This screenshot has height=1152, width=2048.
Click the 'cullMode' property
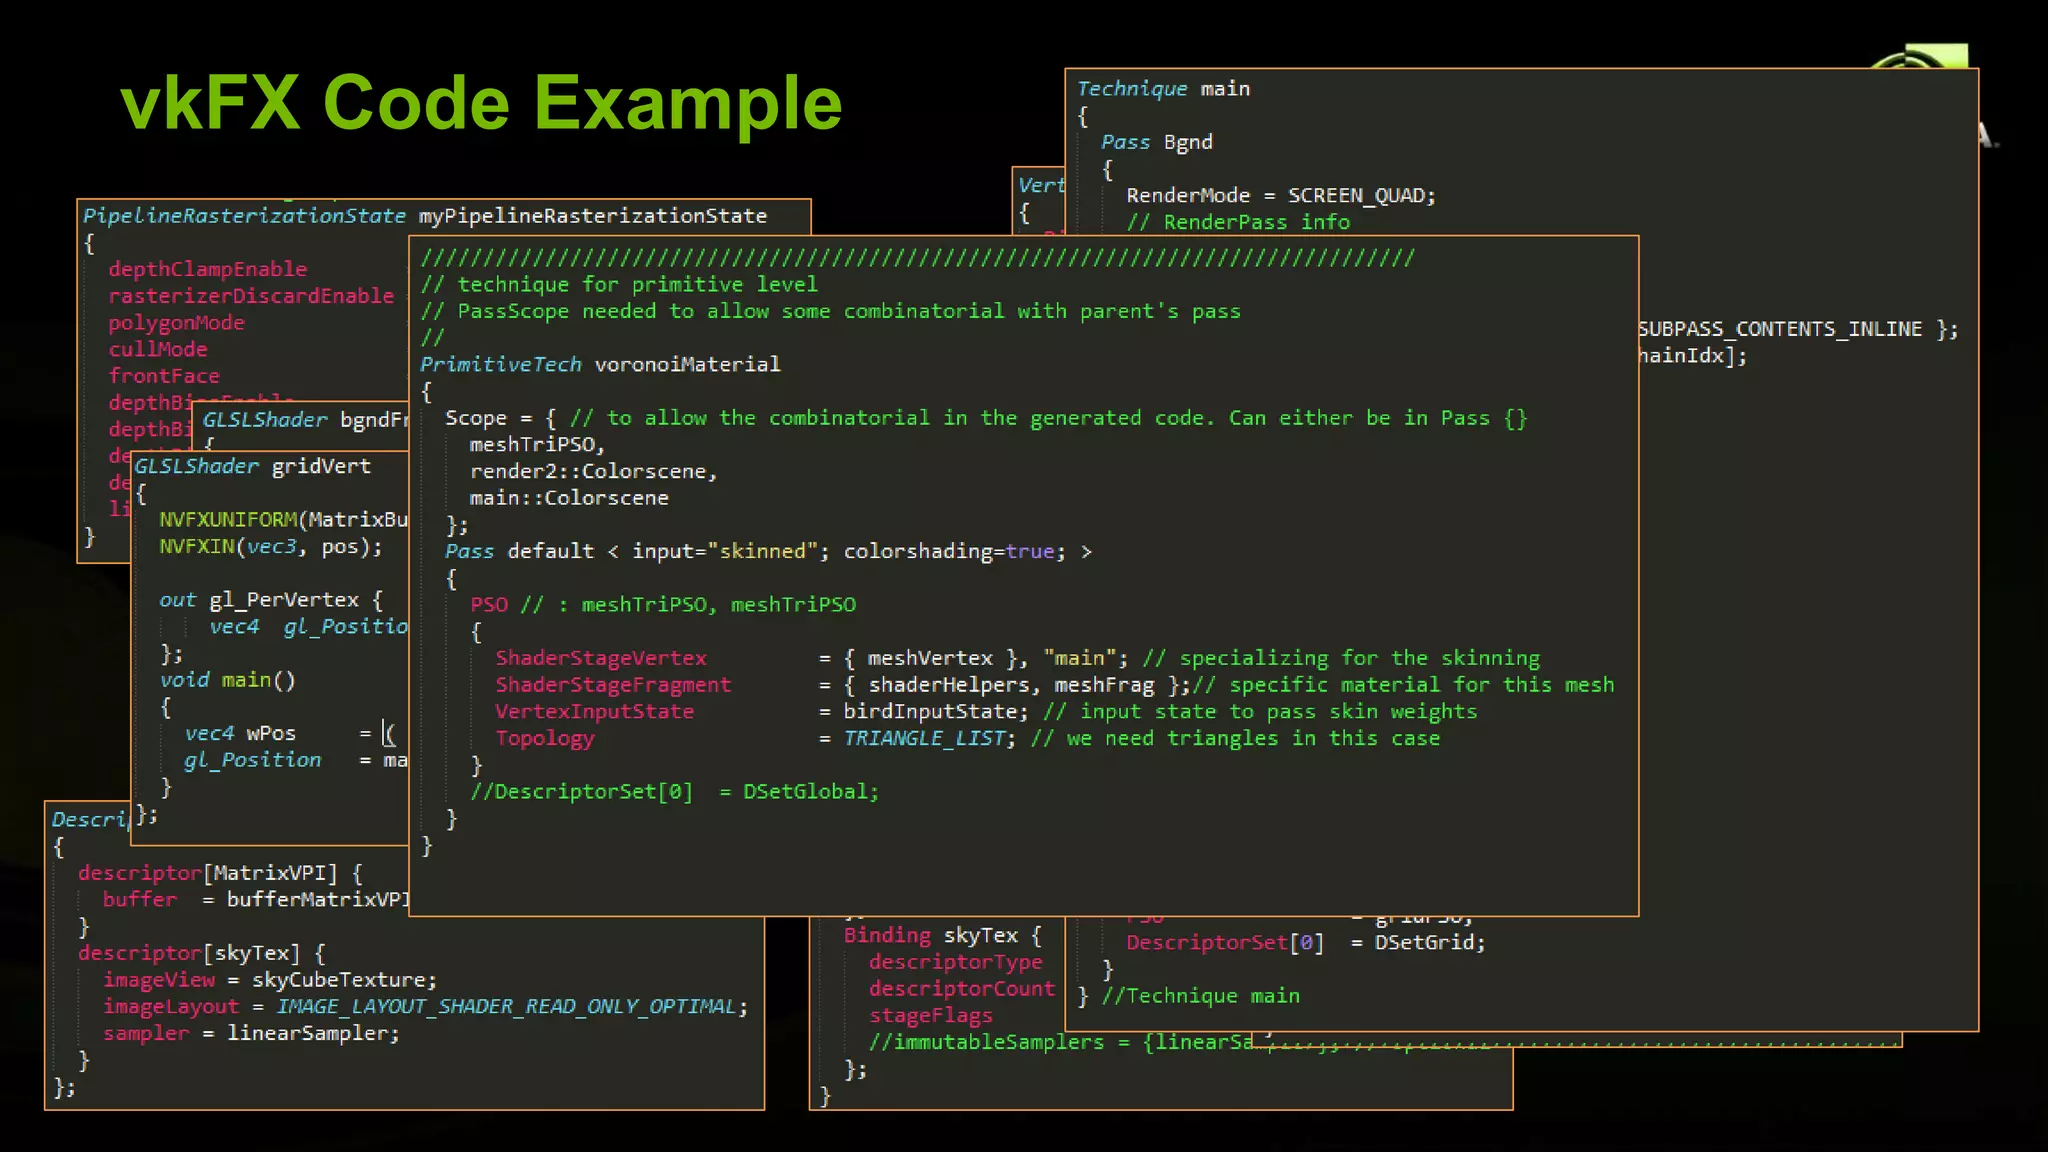158,349
